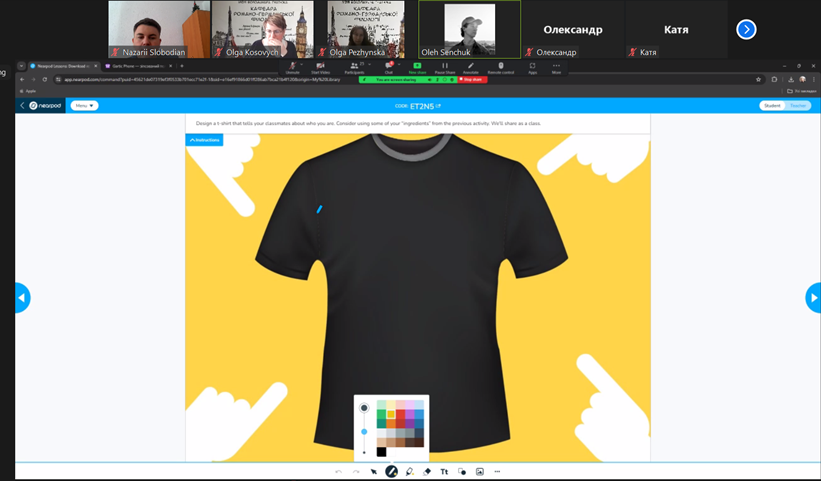Open the Zoom Annotate tool
821x481 pixels.
click(x=470, y=68)
